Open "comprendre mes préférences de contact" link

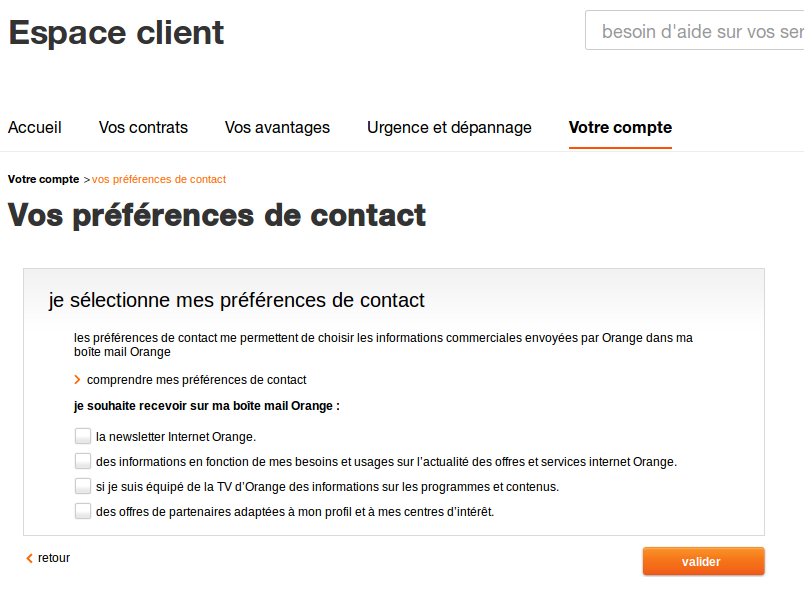pyautogui.click(x=196, y=380)
